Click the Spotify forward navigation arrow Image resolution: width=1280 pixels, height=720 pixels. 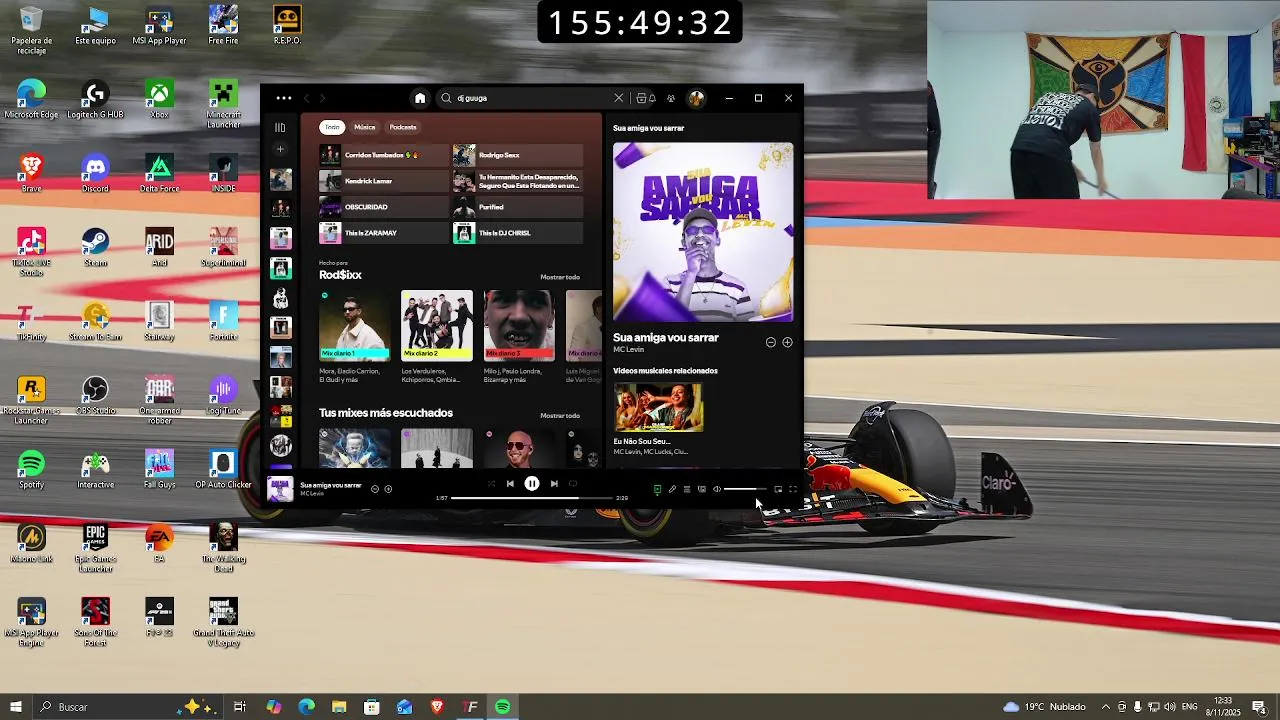[x=322, y=98]
